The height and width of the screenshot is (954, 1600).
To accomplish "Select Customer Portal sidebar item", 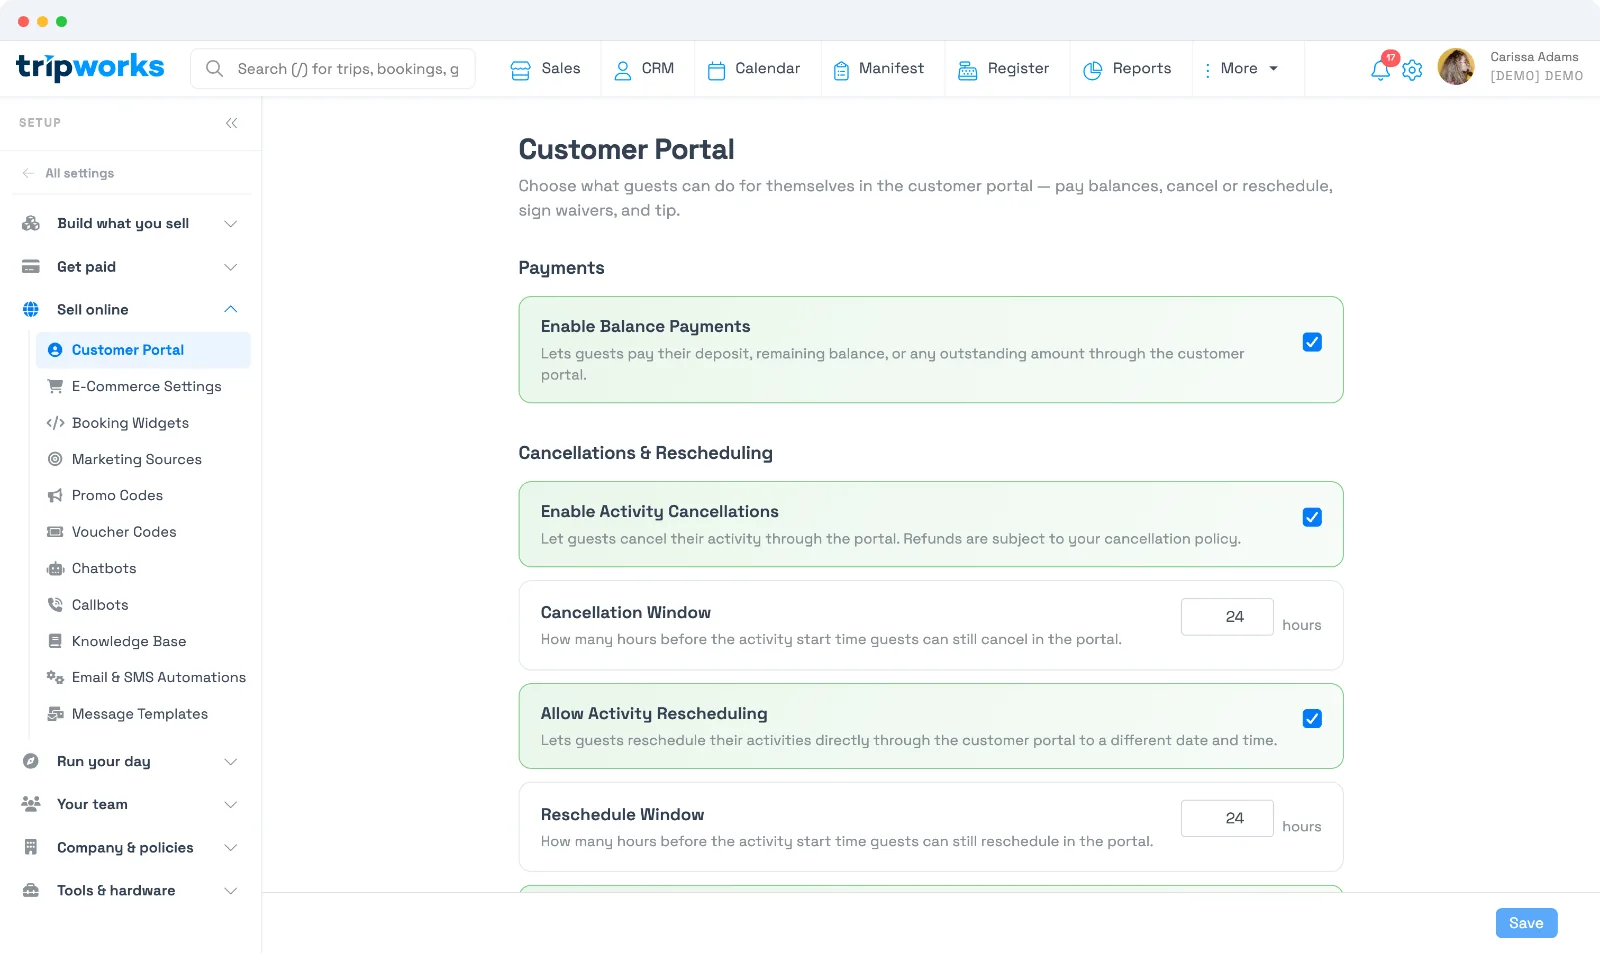I will pos(143,350).
